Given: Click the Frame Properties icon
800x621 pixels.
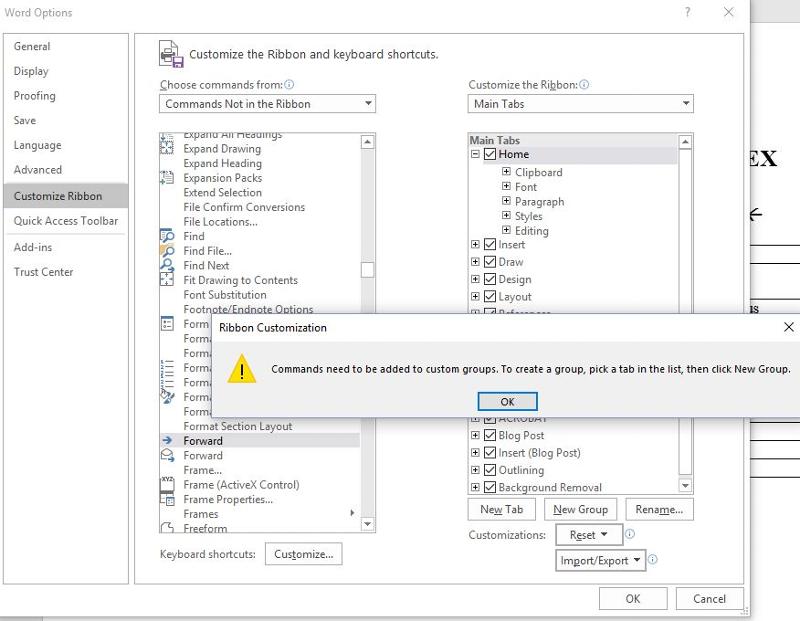Looking at the screenshot, I should tap(167, 500).
